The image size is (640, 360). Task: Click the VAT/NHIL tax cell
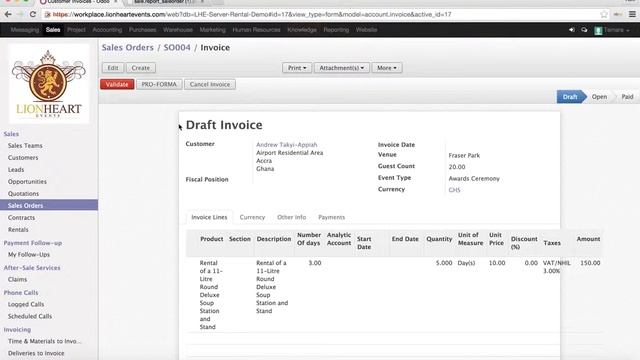tap(557, 267)
